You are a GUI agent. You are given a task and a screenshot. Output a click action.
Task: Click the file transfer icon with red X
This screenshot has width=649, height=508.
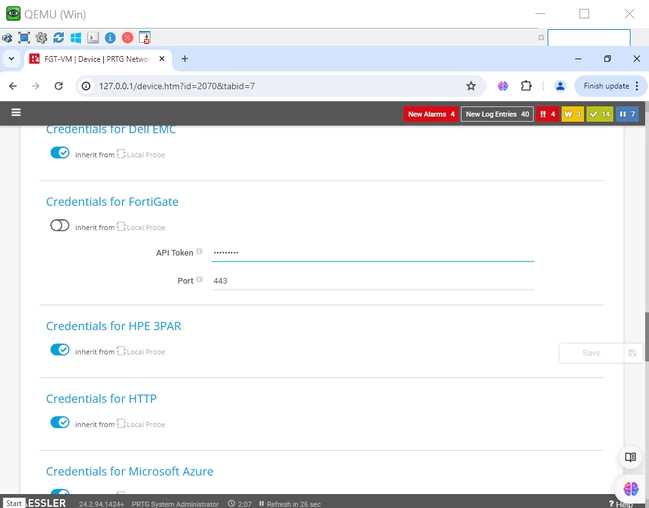144,38
